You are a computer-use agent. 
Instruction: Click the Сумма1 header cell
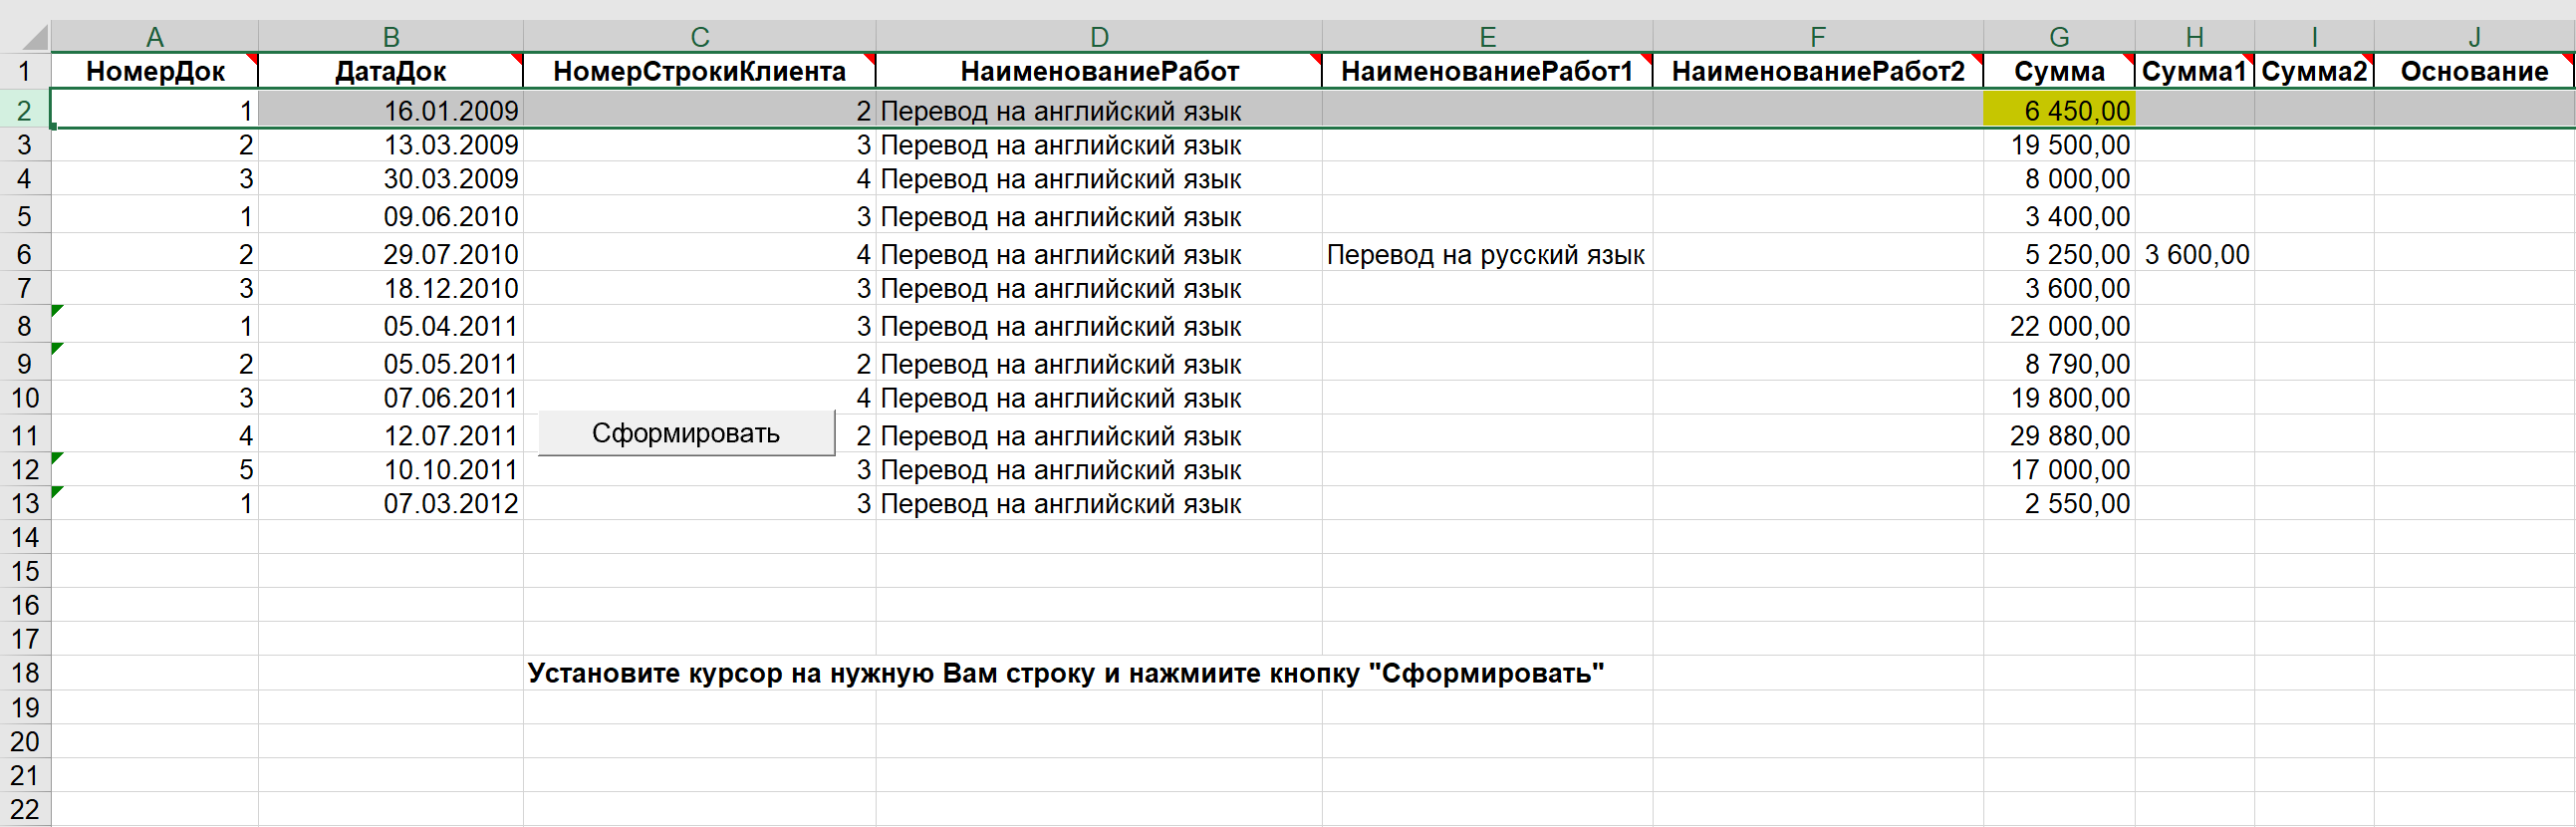2195,71
